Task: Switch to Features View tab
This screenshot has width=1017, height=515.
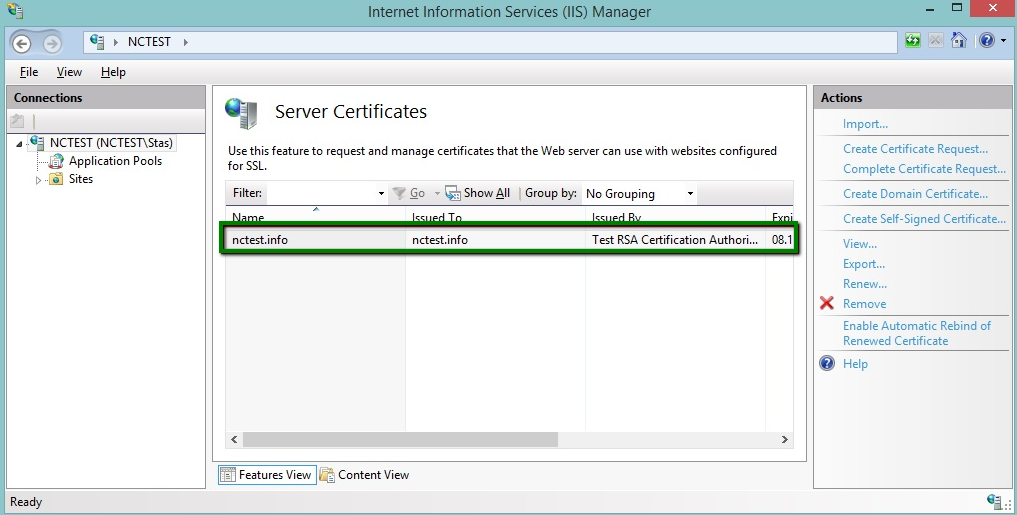Action: pyautogui.click(x=267, y=475)
